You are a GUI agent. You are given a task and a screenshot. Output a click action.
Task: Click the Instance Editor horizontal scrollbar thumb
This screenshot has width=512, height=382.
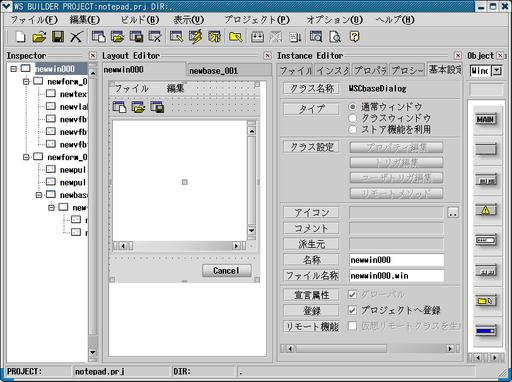point(341,349)
